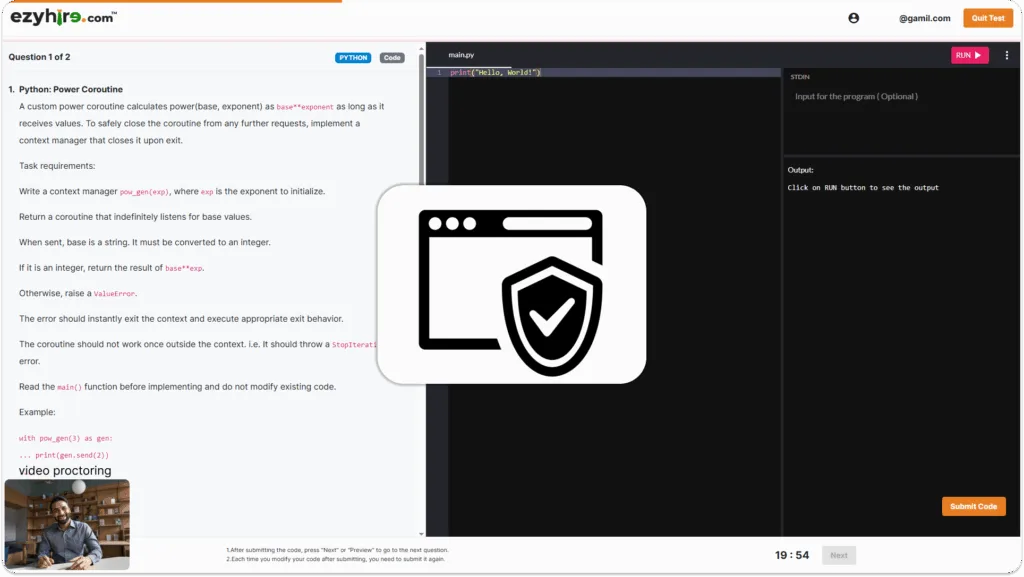Run the code with RUN button
Image resolution: width=1024 pixels, height=577 pixels.
pos(969,55)
